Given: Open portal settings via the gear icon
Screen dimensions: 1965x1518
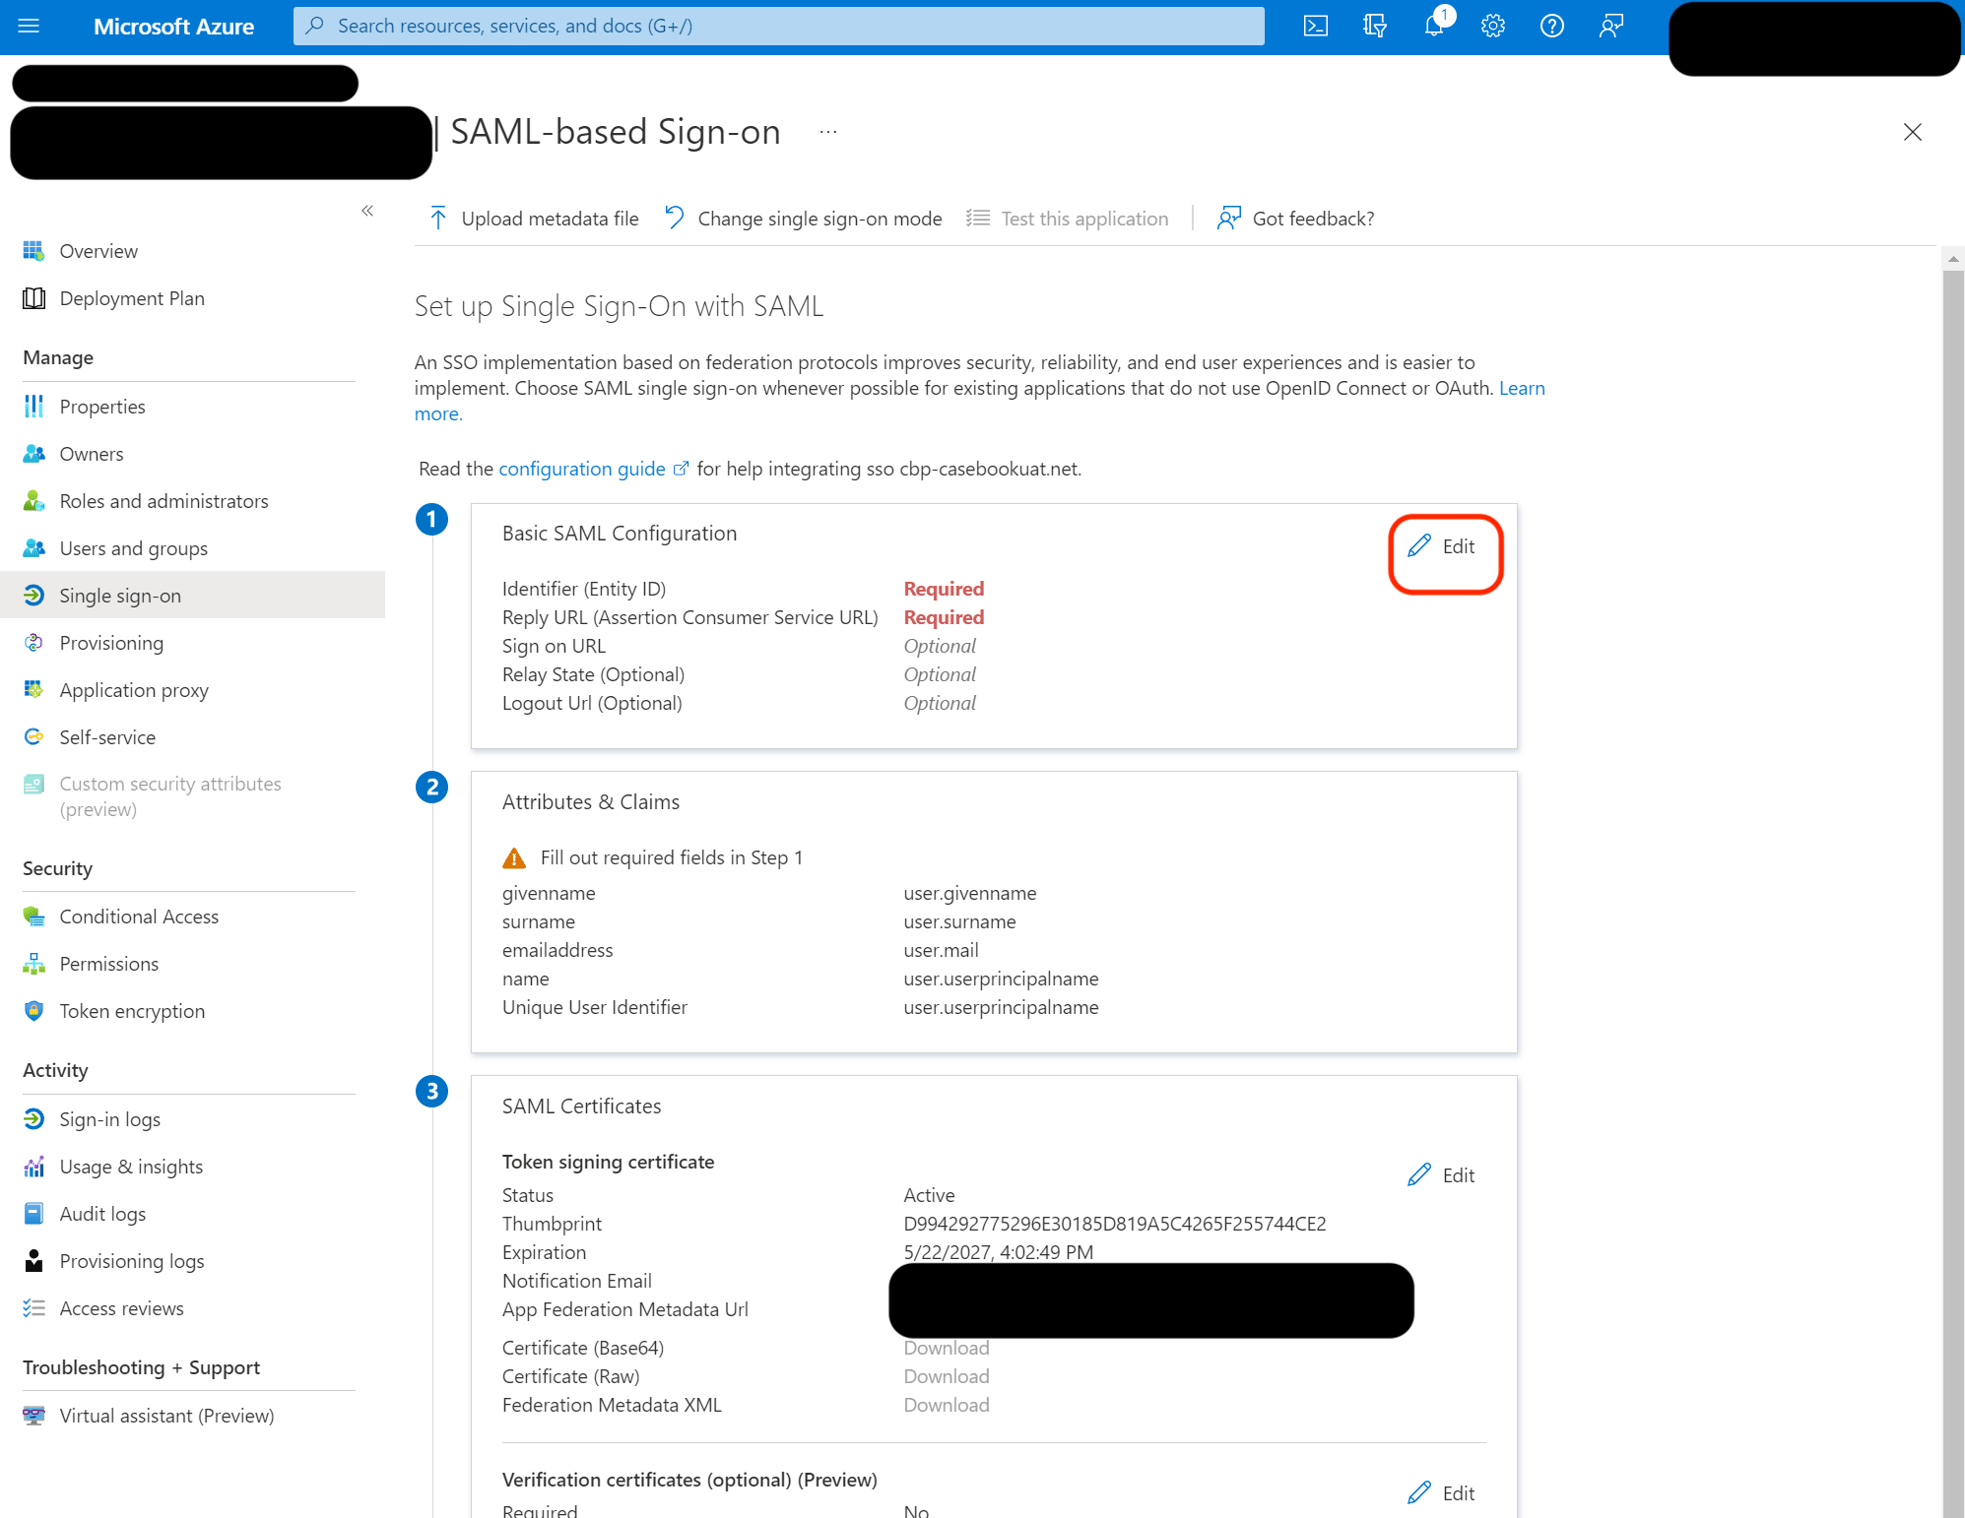Looking at the screenshot, I should pyautogui.click(x=1492, y=26).
